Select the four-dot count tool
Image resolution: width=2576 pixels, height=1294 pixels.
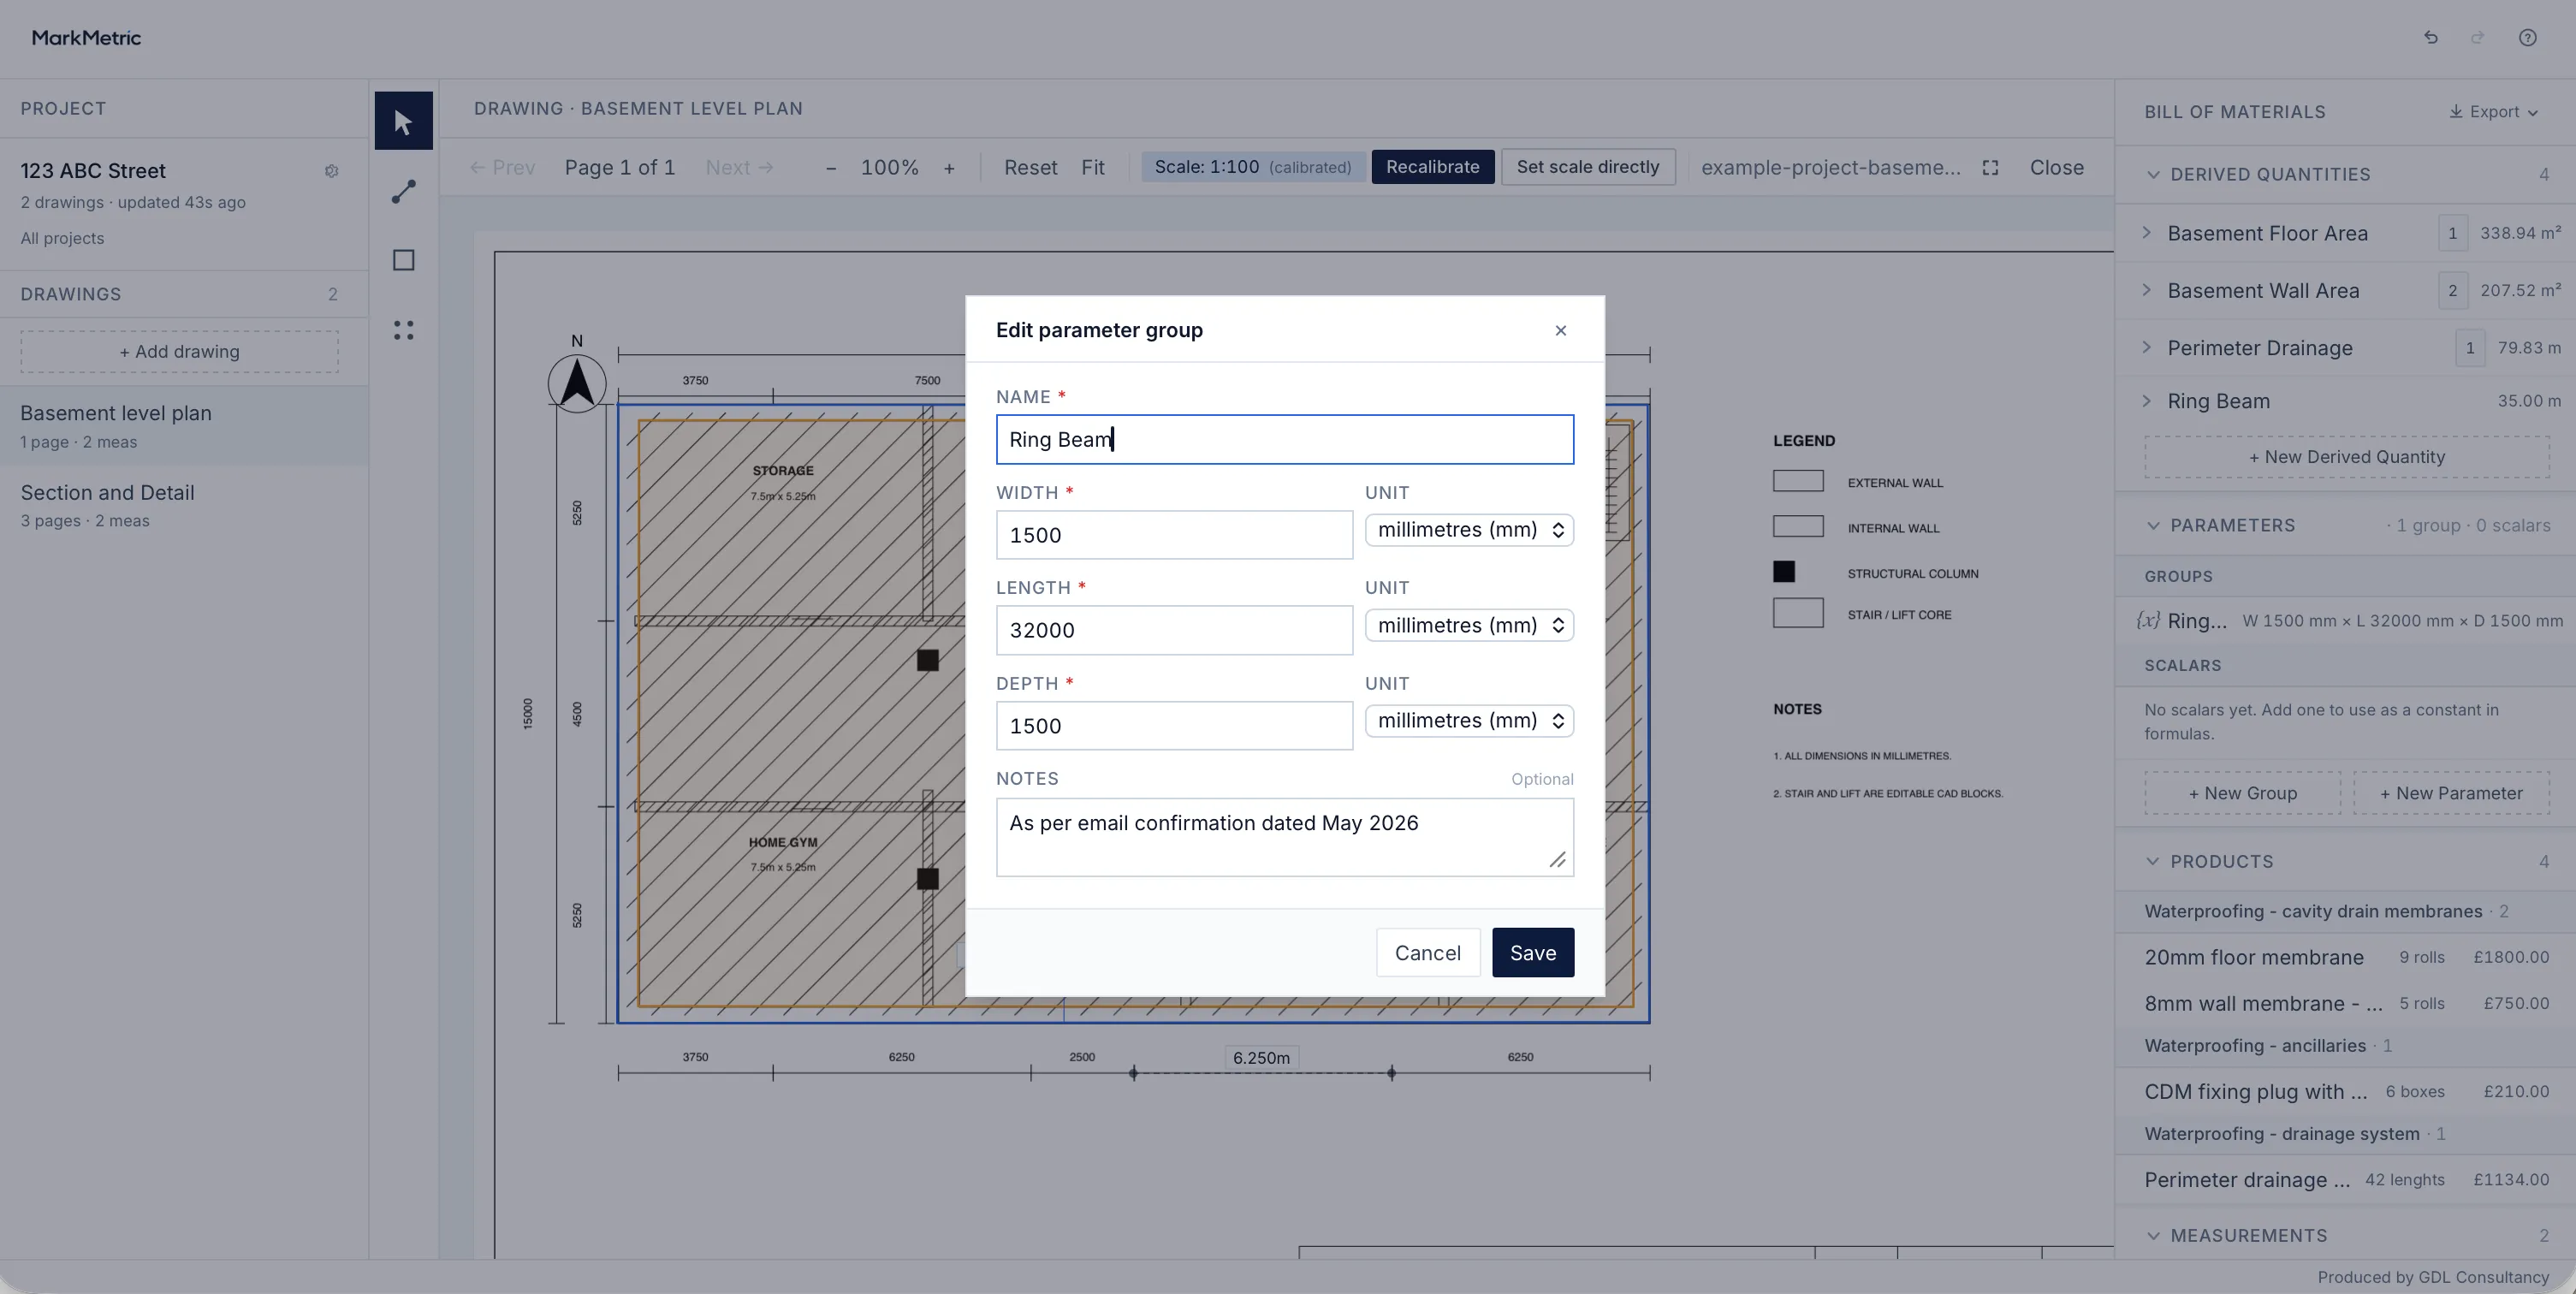click(x=403, y=330)
